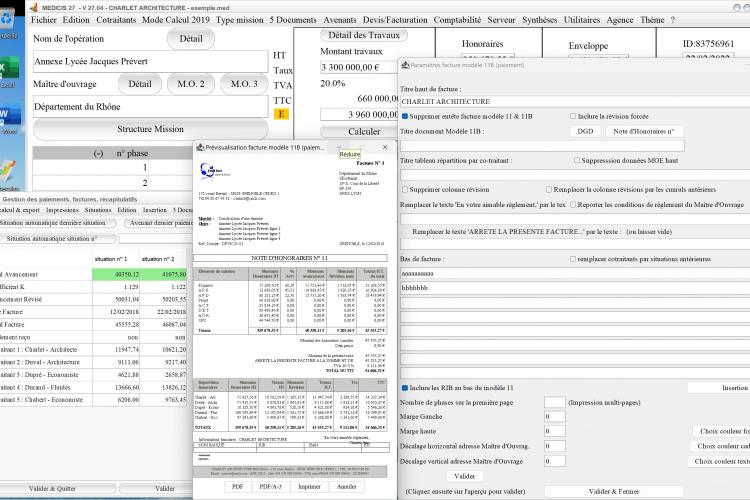Click Valider & Fermer in parameters window
750x500 pixels.
tap(614, 491)
